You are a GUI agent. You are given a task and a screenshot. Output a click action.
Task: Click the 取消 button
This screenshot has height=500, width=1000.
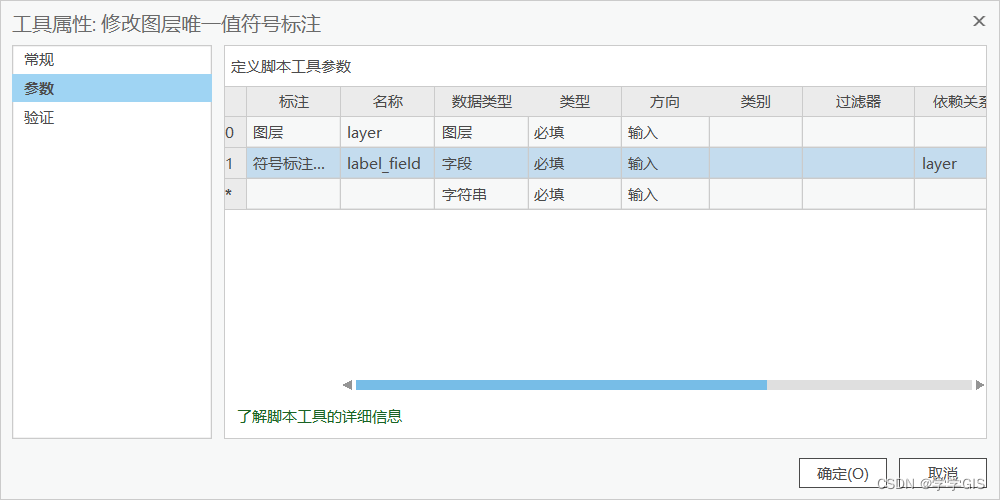pos(943,474)
